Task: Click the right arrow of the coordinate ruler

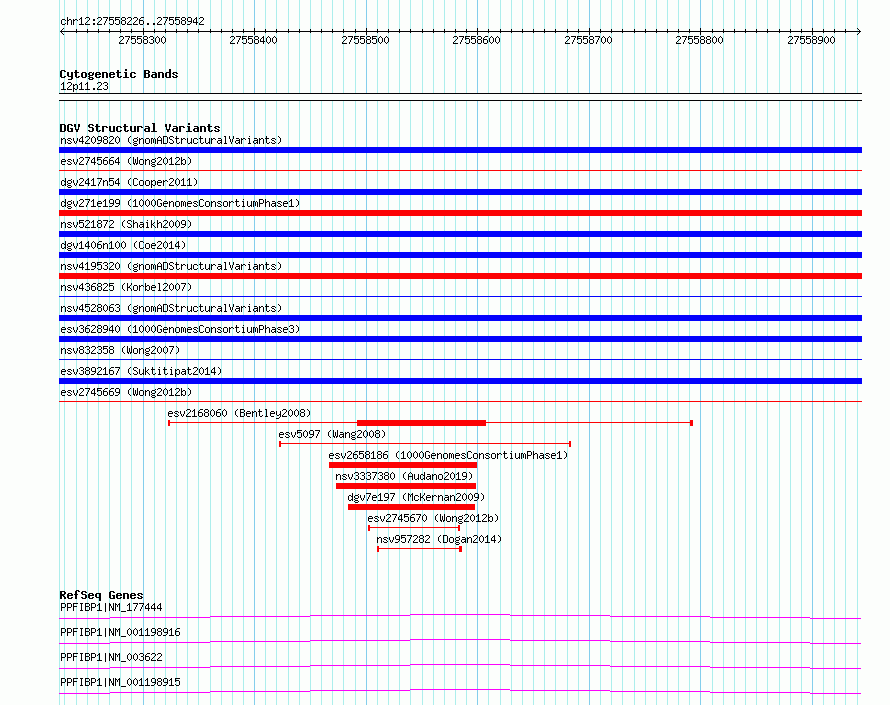Action: [859, 31]
